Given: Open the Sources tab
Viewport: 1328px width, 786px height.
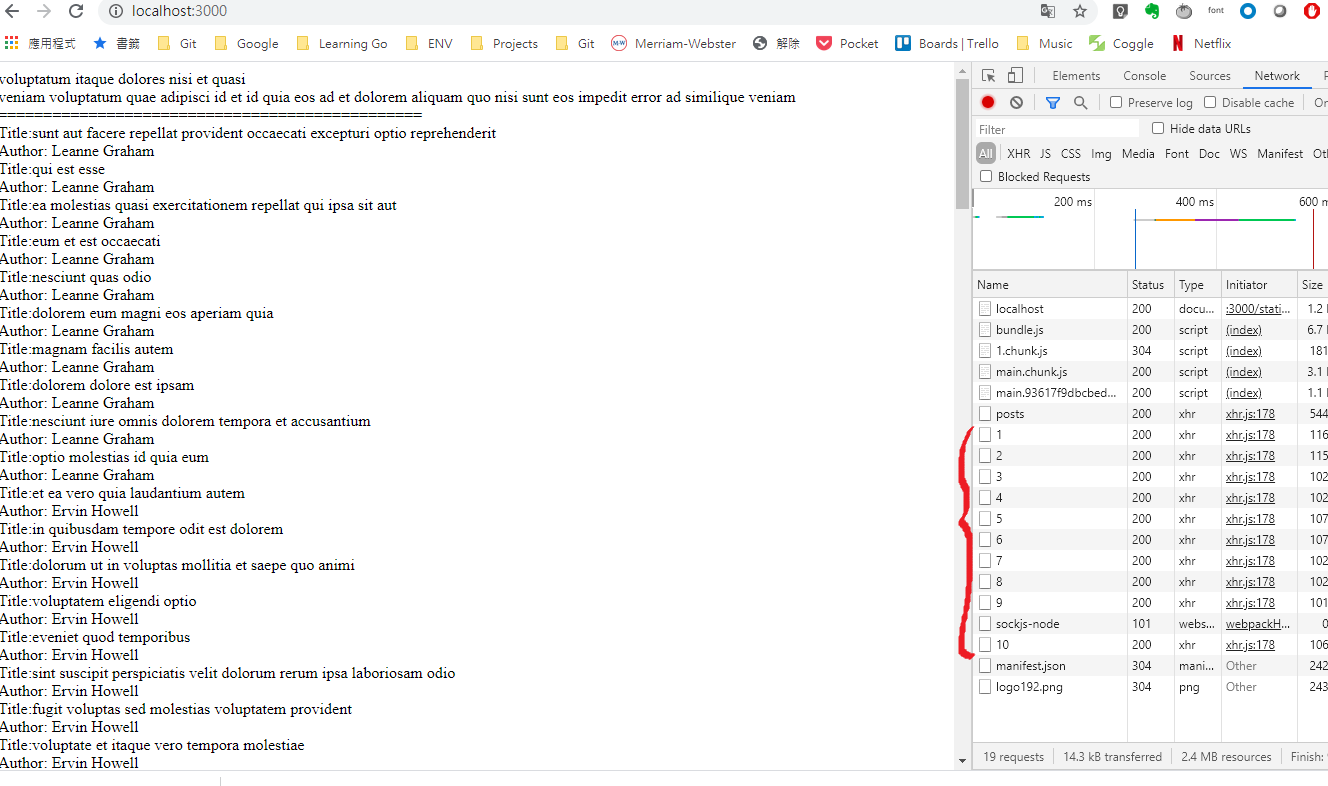Looking at the screenshot, I should point(1209,76).
